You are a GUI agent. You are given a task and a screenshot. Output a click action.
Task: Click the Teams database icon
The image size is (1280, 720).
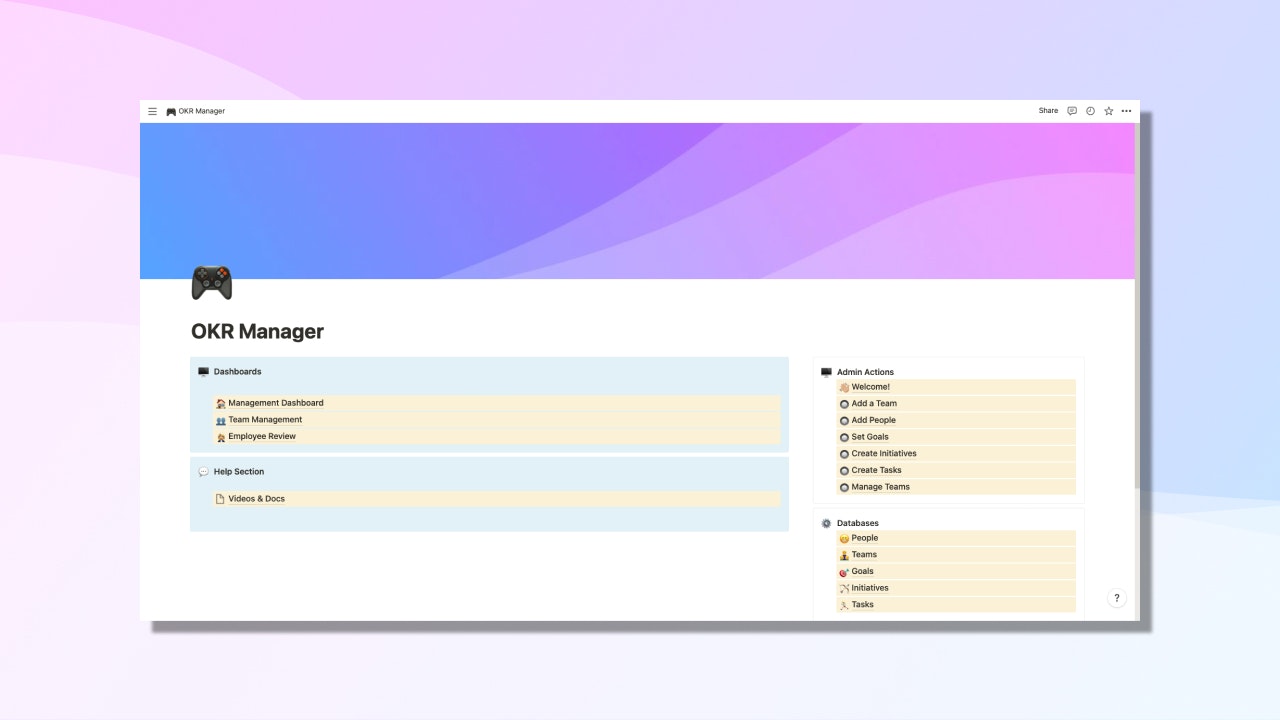click(844, 555)
